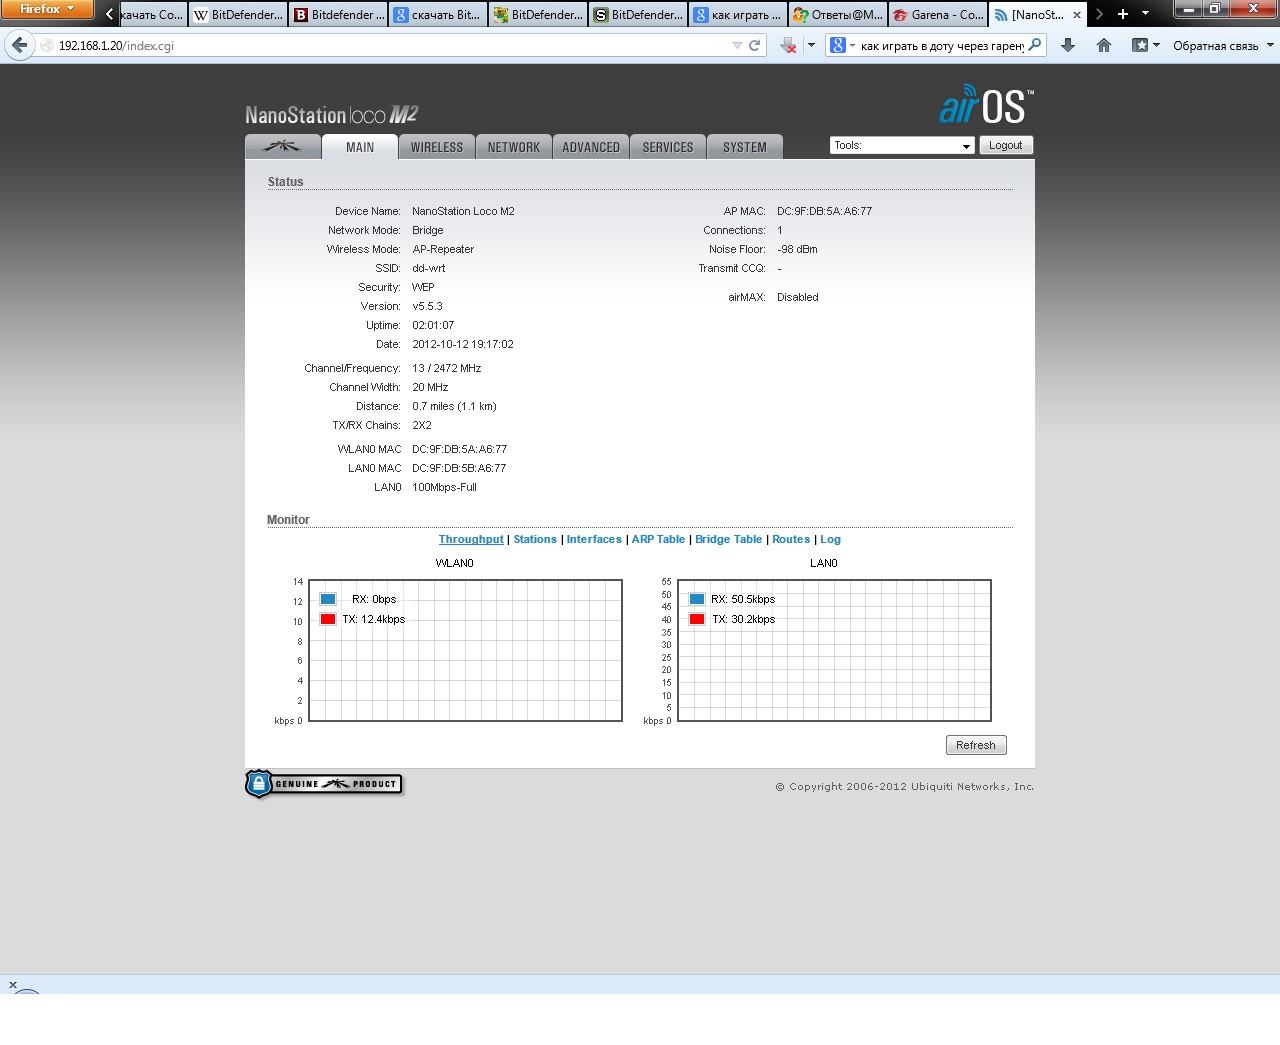
Task: Open the Routes link
Action: coord(791,539)
